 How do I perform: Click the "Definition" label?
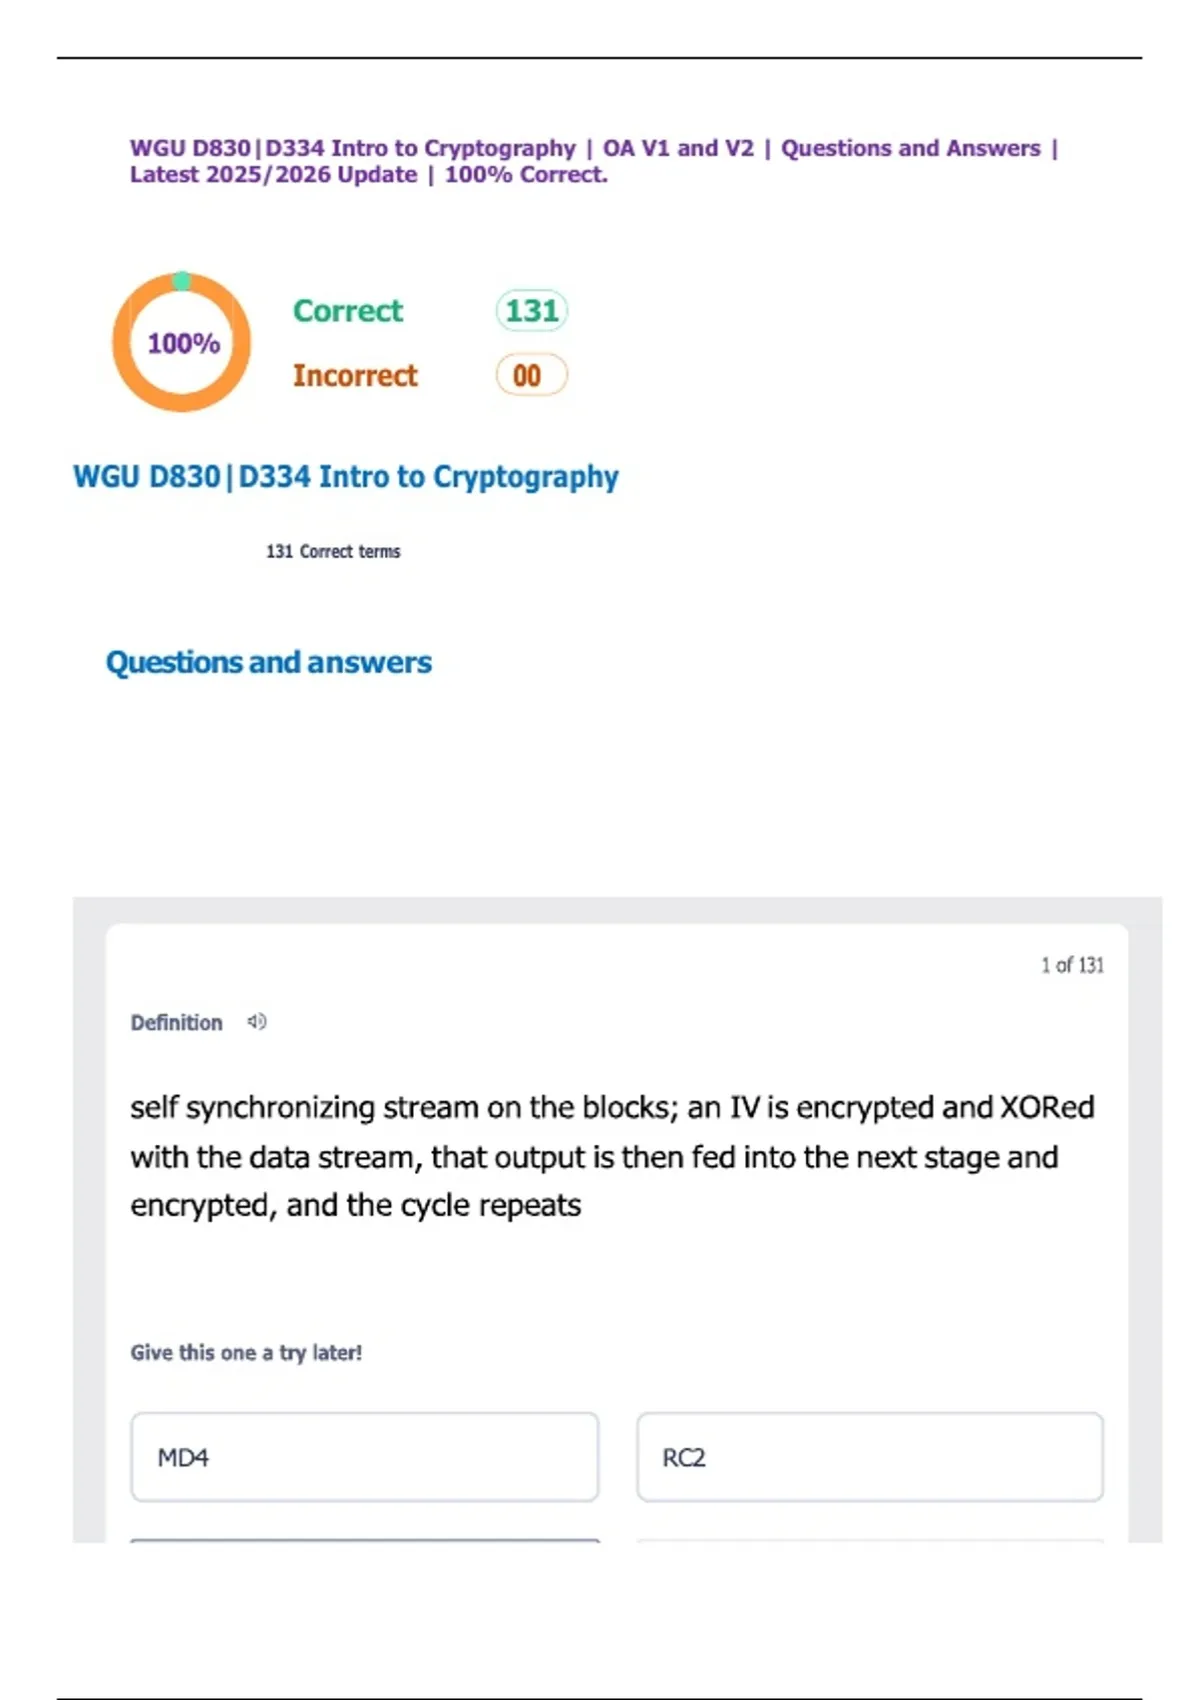(x=177, y=1023)
